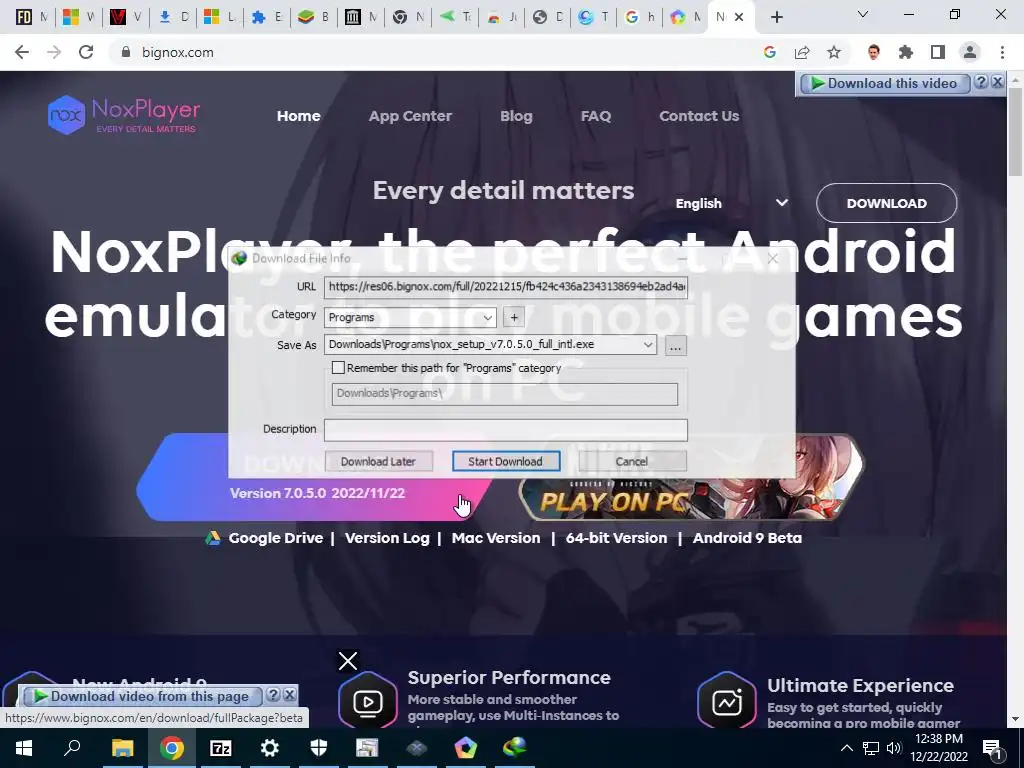Viewport: 1024px width, 768px height.
Task: Open the Chrome three-dot menu
Action: click(1002, 52)
